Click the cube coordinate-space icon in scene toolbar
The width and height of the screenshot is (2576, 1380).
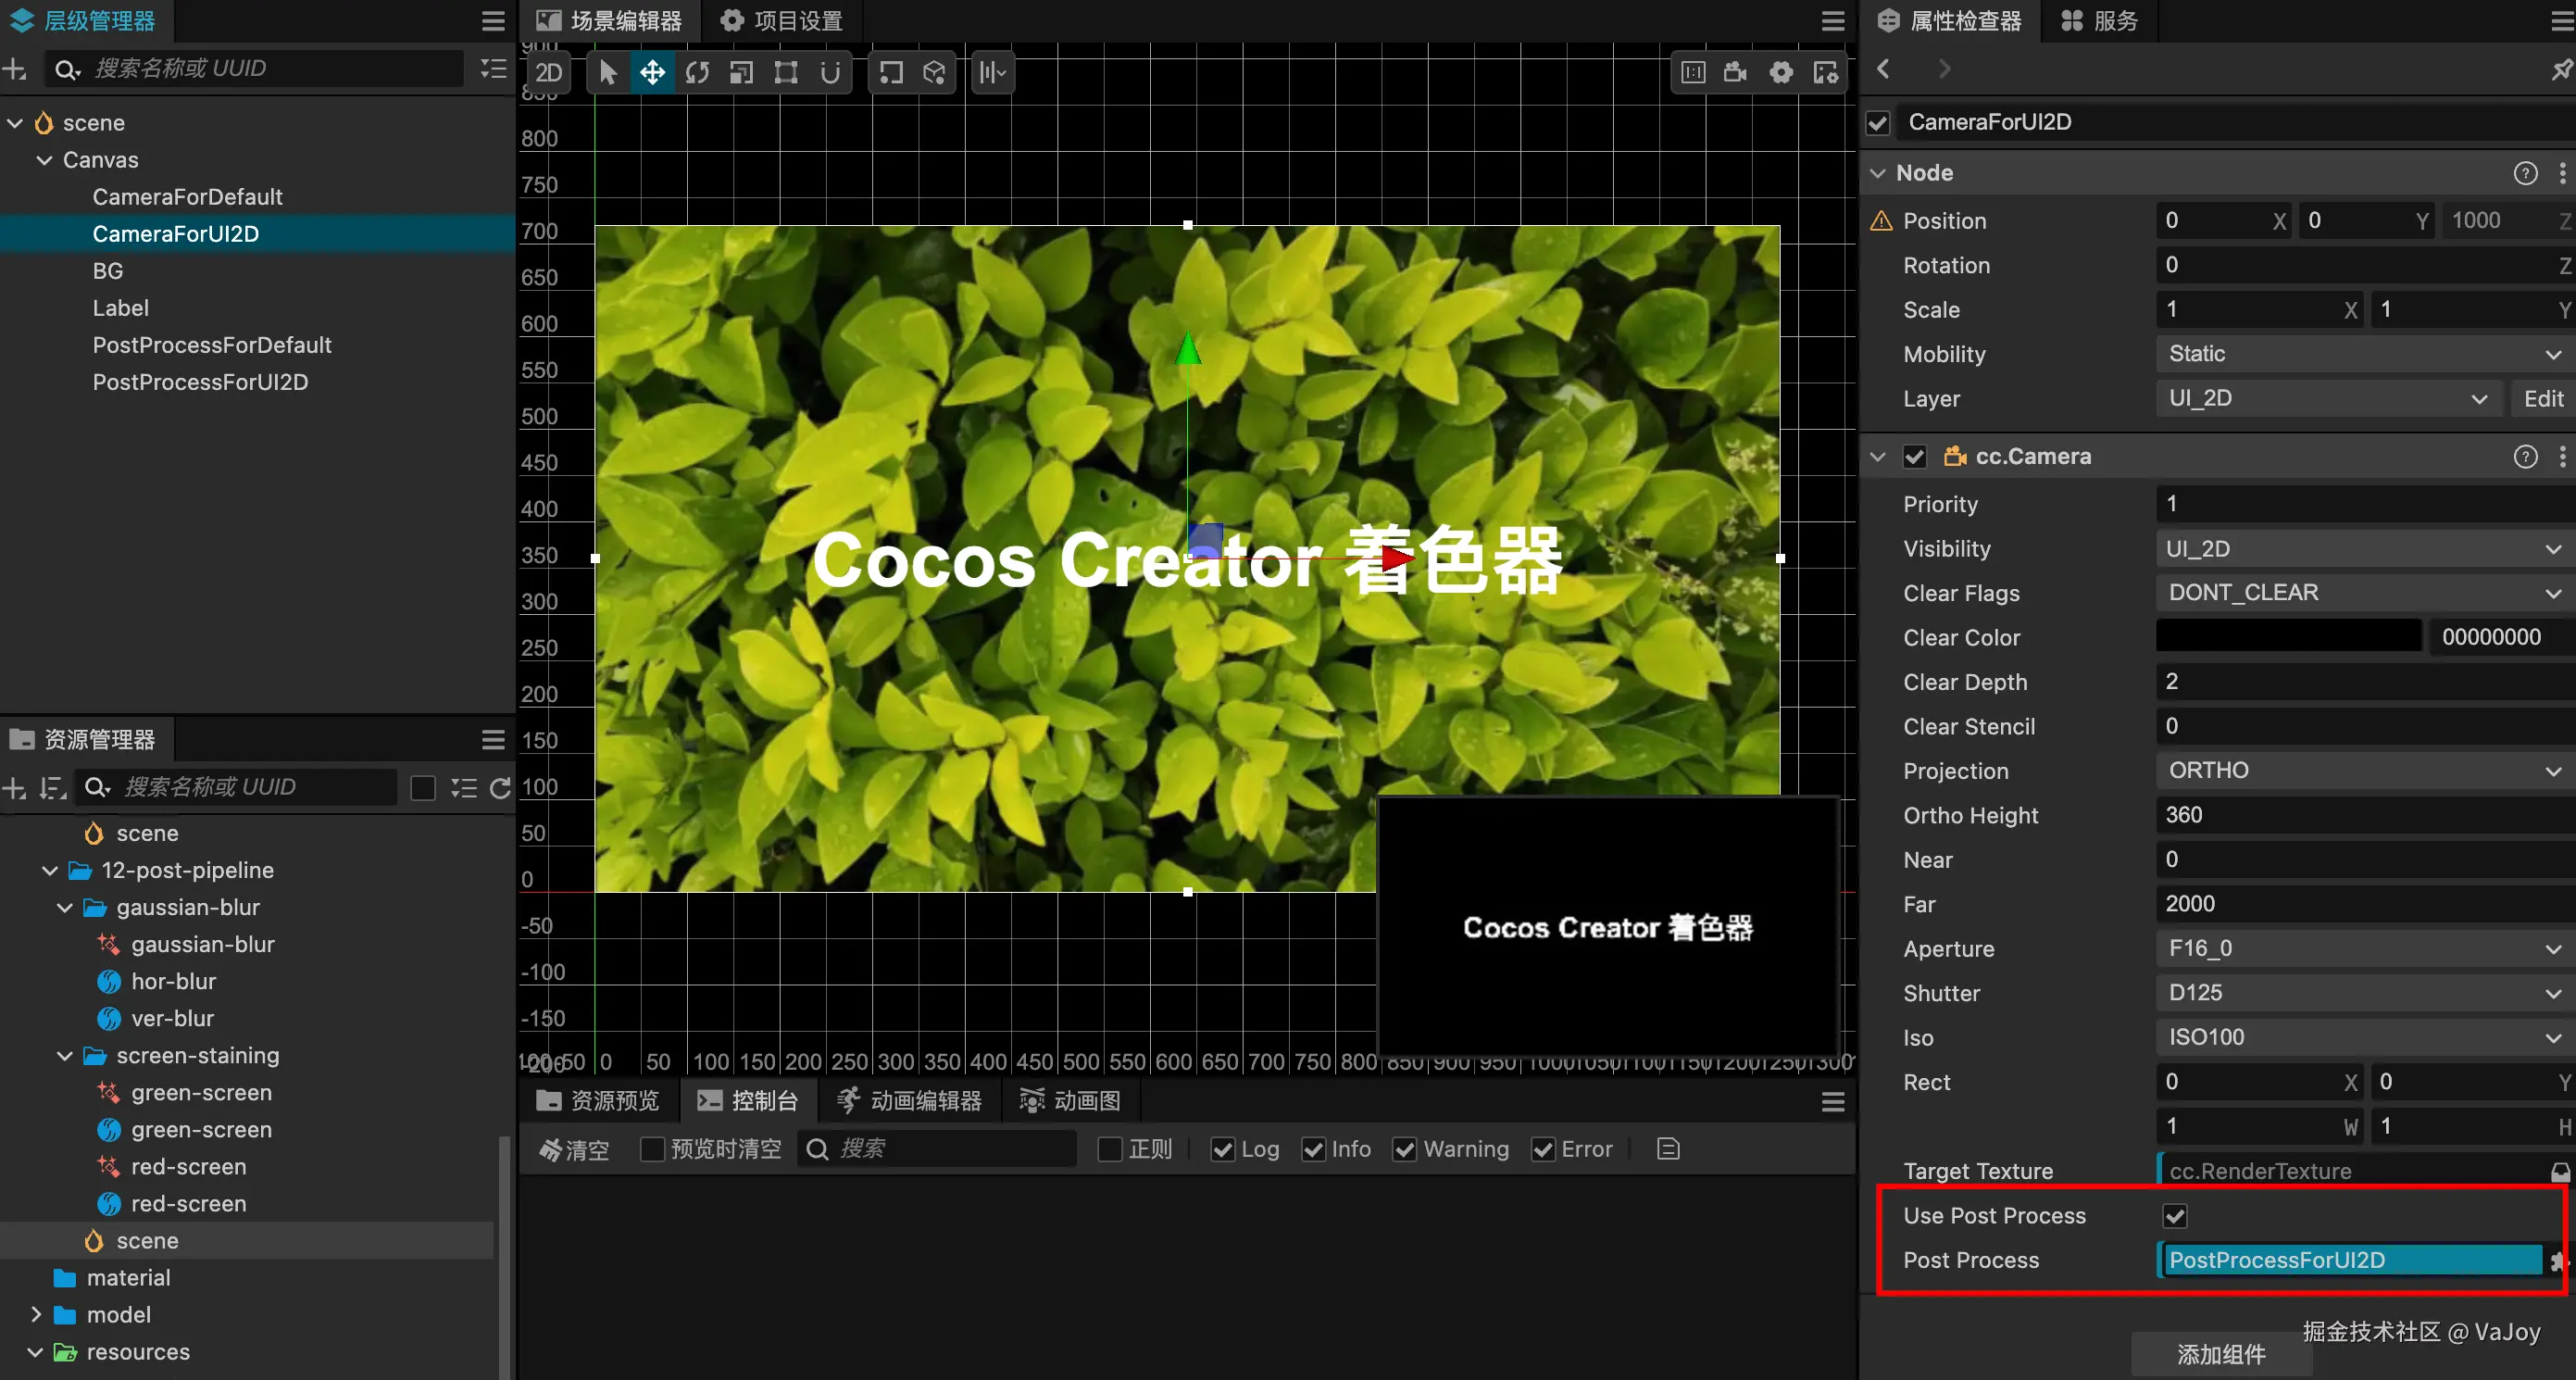pyautogui.click(x=934, y=72)
